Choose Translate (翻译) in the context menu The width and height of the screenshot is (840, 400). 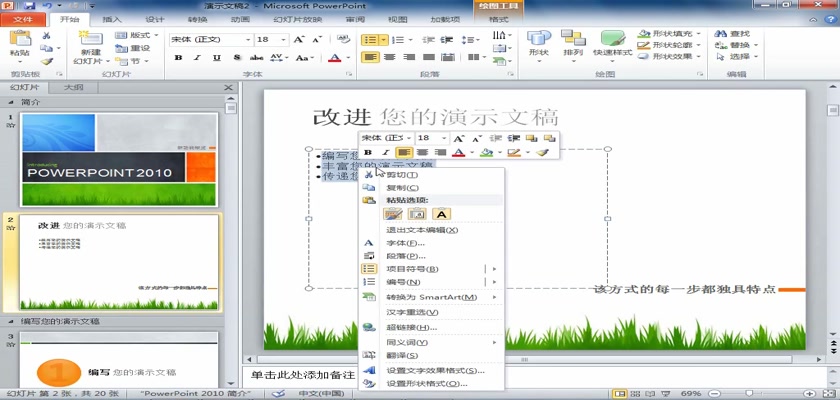(x=431, y=356)
